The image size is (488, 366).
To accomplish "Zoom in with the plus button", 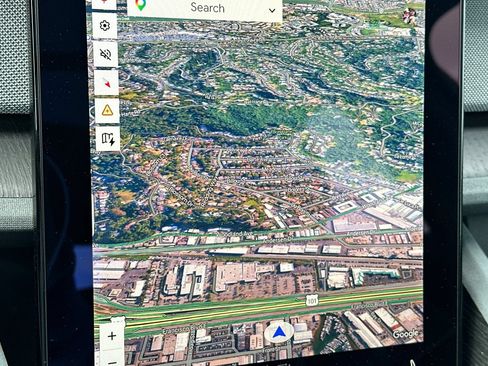I will (x=112, y=336).
